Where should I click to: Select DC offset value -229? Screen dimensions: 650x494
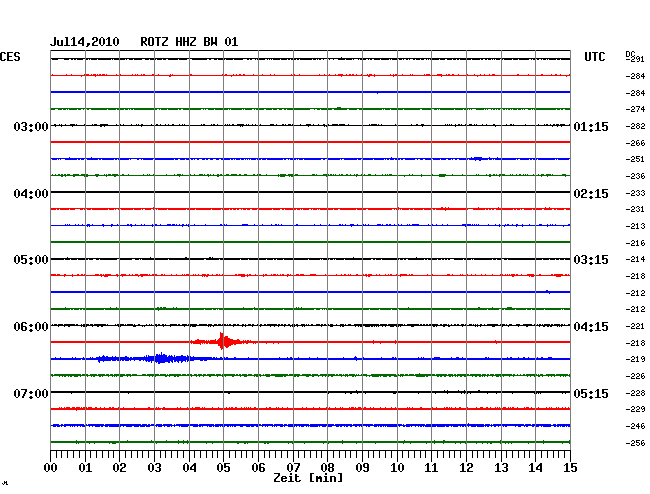coord(635,409)
